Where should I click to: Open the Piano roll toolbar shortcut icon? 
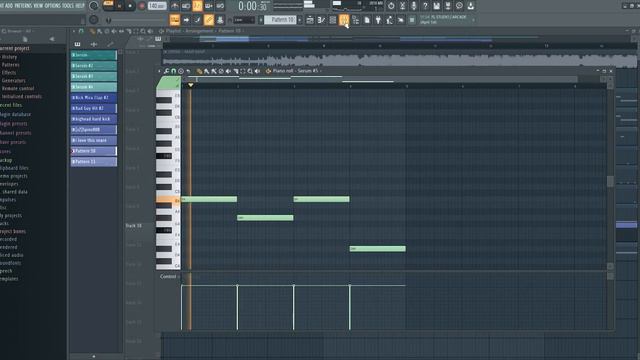(321, 20)
